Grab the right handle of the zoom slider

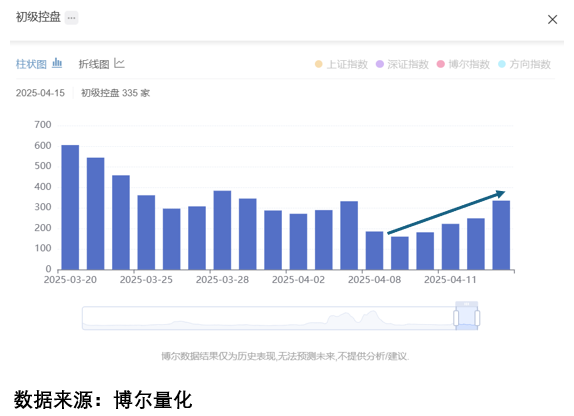click(x=477, y=318)
